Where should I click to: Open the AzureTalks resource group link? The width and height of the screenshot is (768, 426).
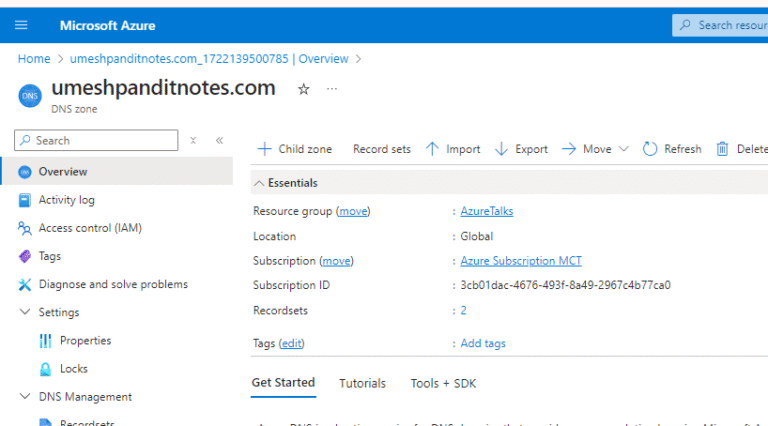[487, 211]
